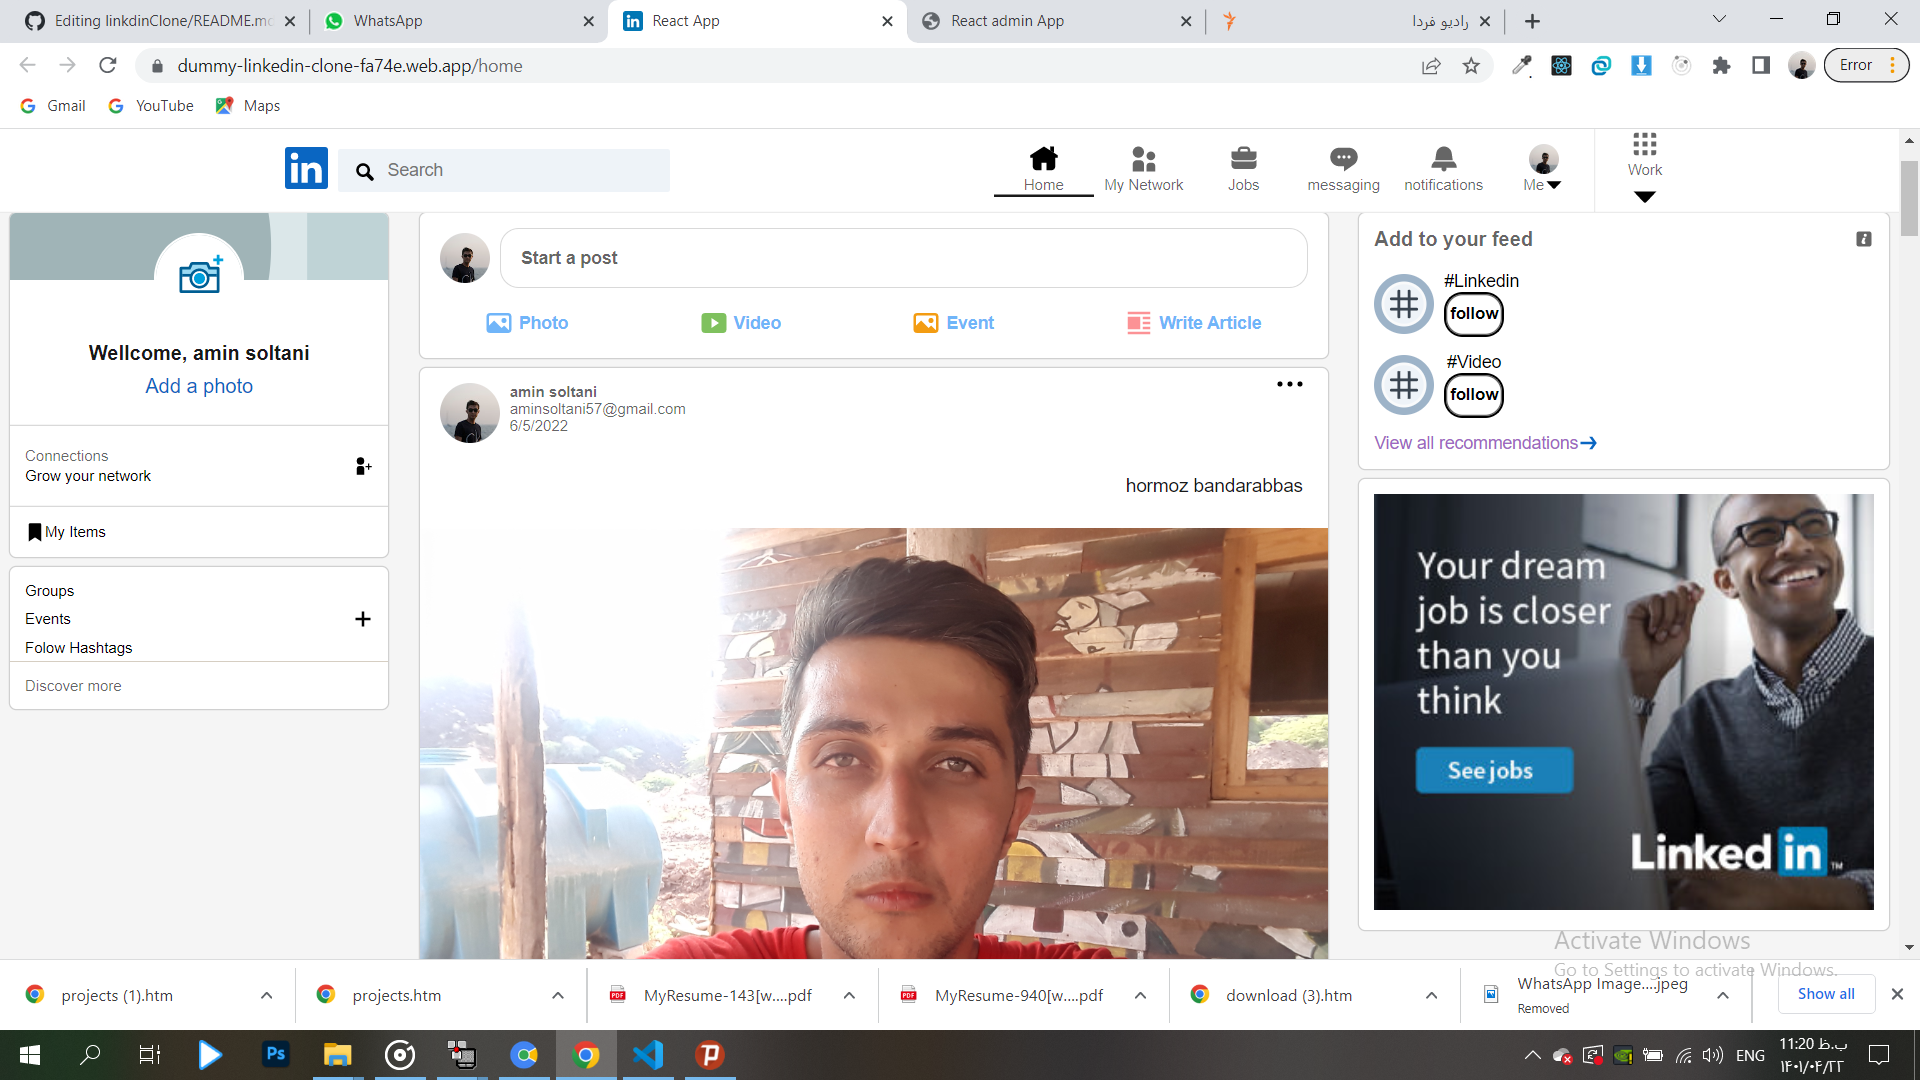The image size is (1920, 1080).
Task: Open messaging chat bubble icon
Action: [x=1343, y=159]
